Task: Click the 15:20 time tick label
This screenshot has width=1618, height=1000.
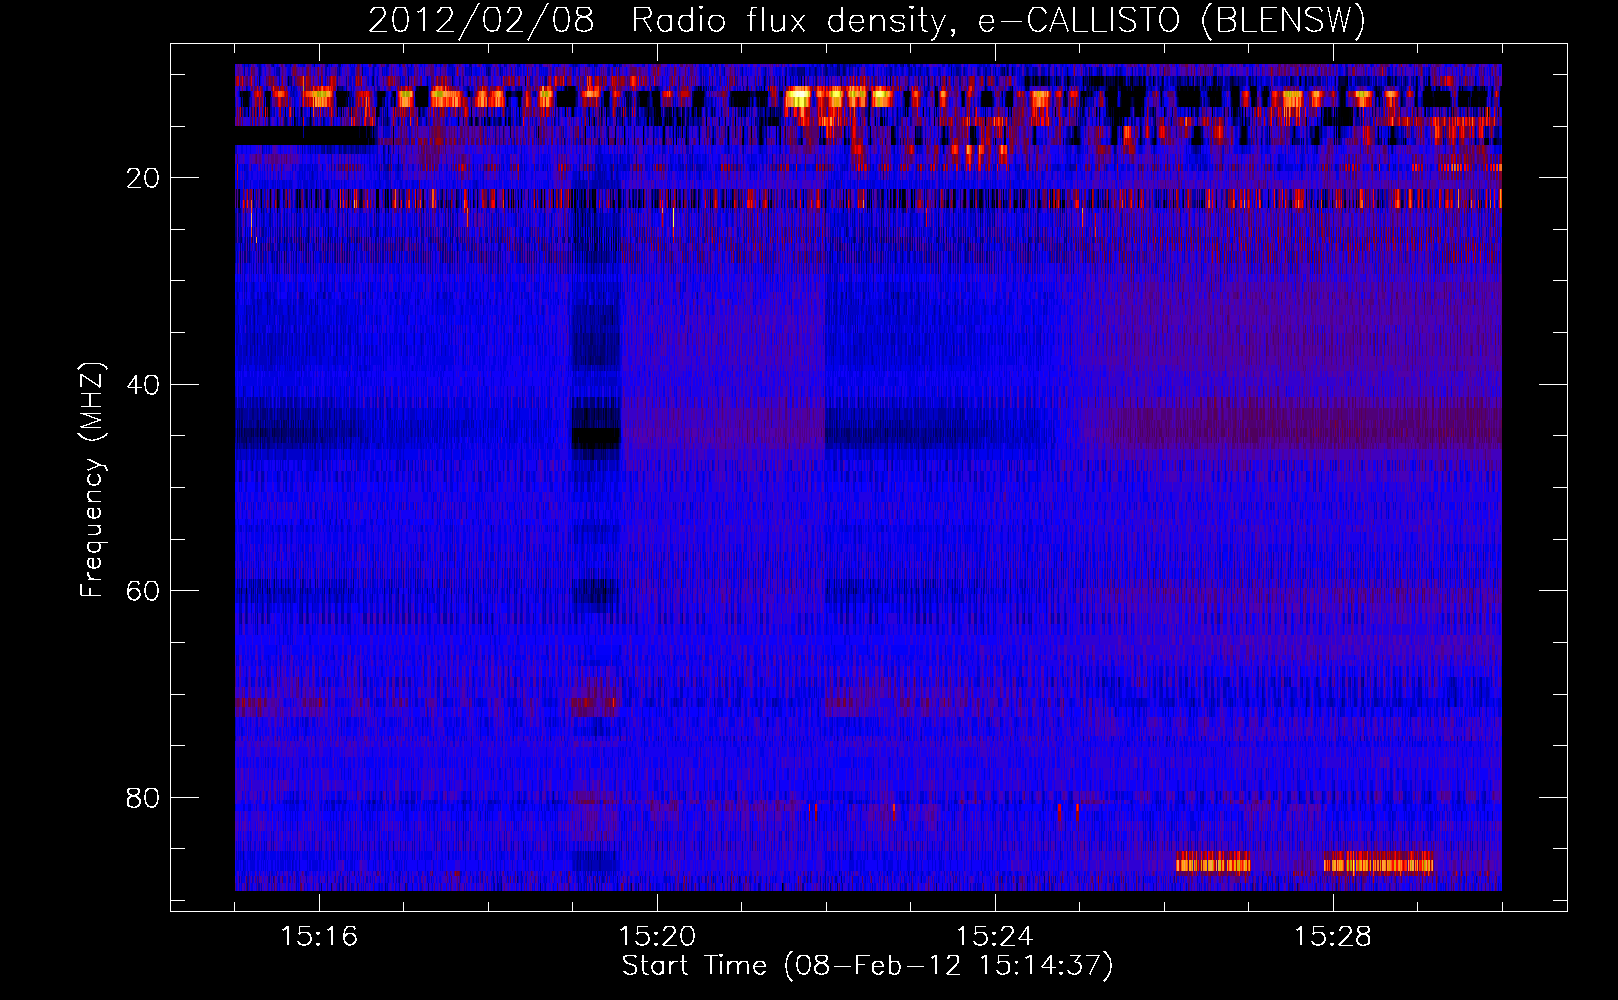Action: pos(657,936)
